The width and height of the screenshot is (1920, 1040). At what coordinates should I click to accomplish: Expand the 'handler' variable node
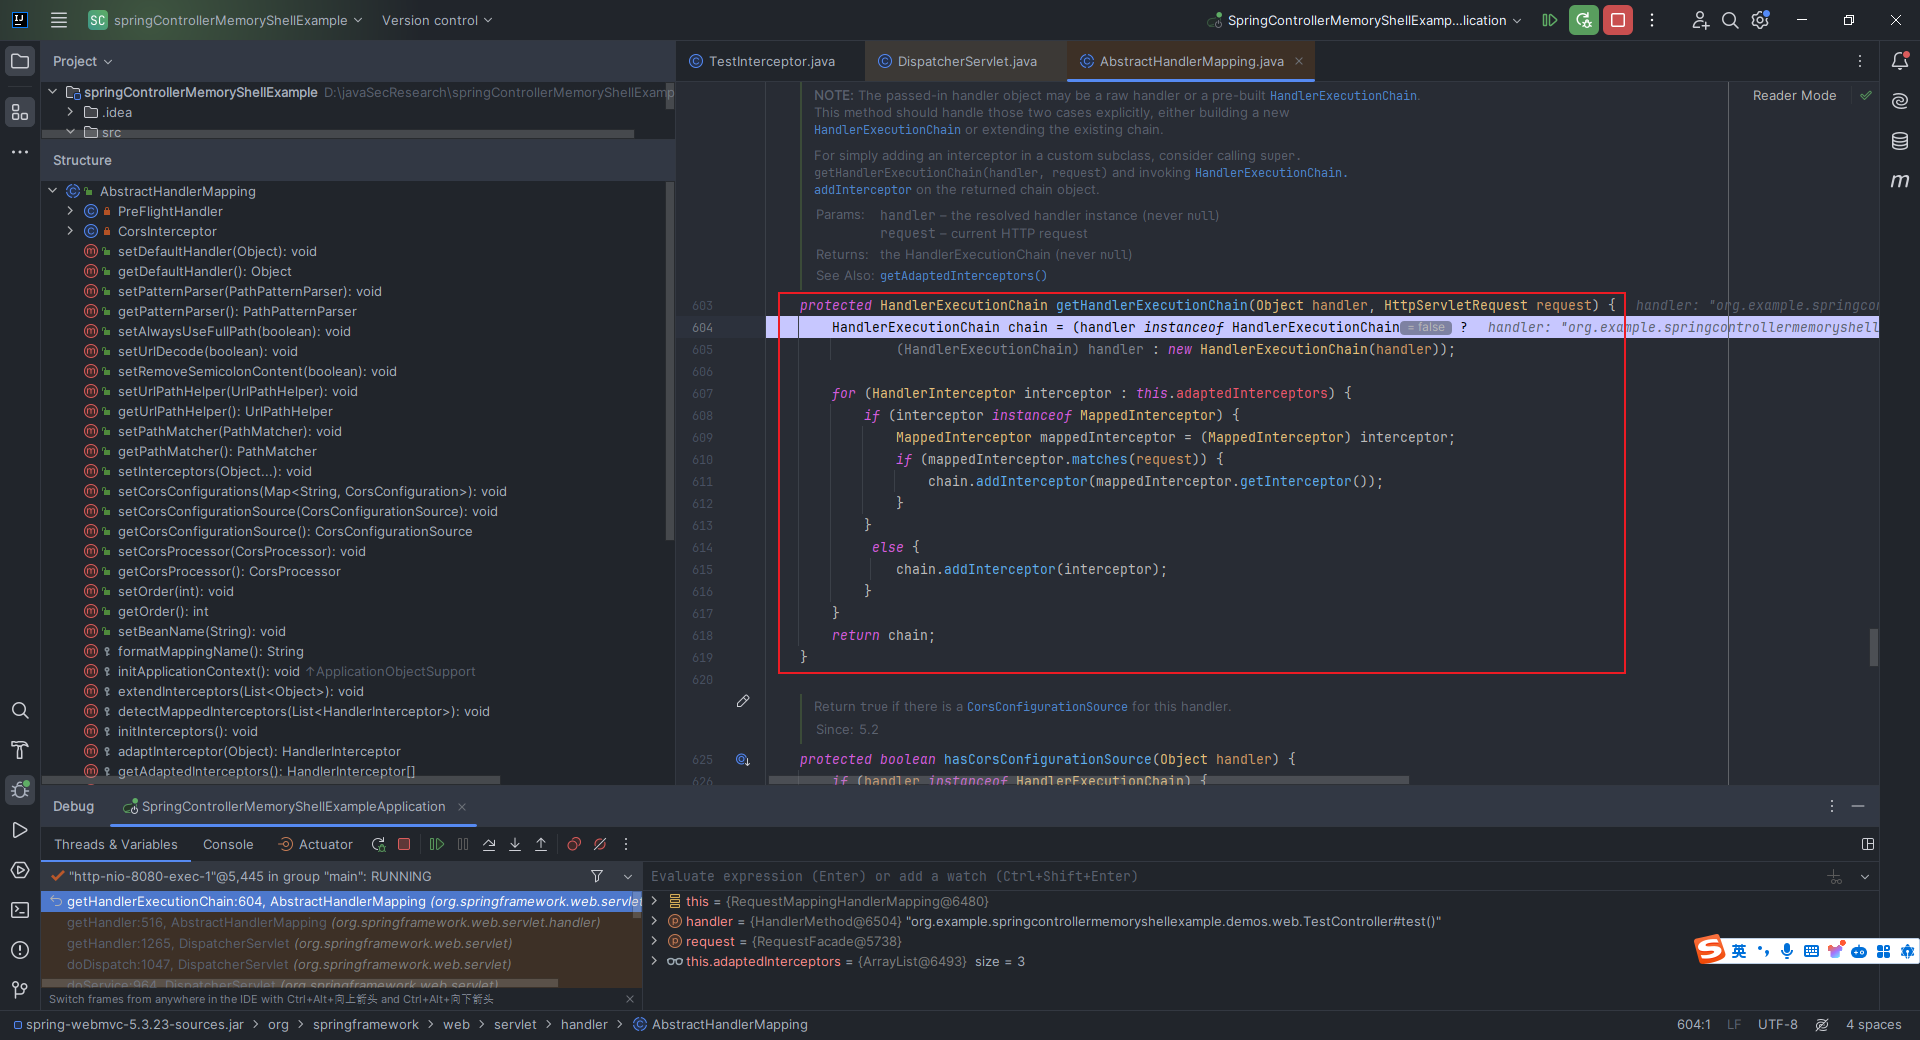point(655,922)
